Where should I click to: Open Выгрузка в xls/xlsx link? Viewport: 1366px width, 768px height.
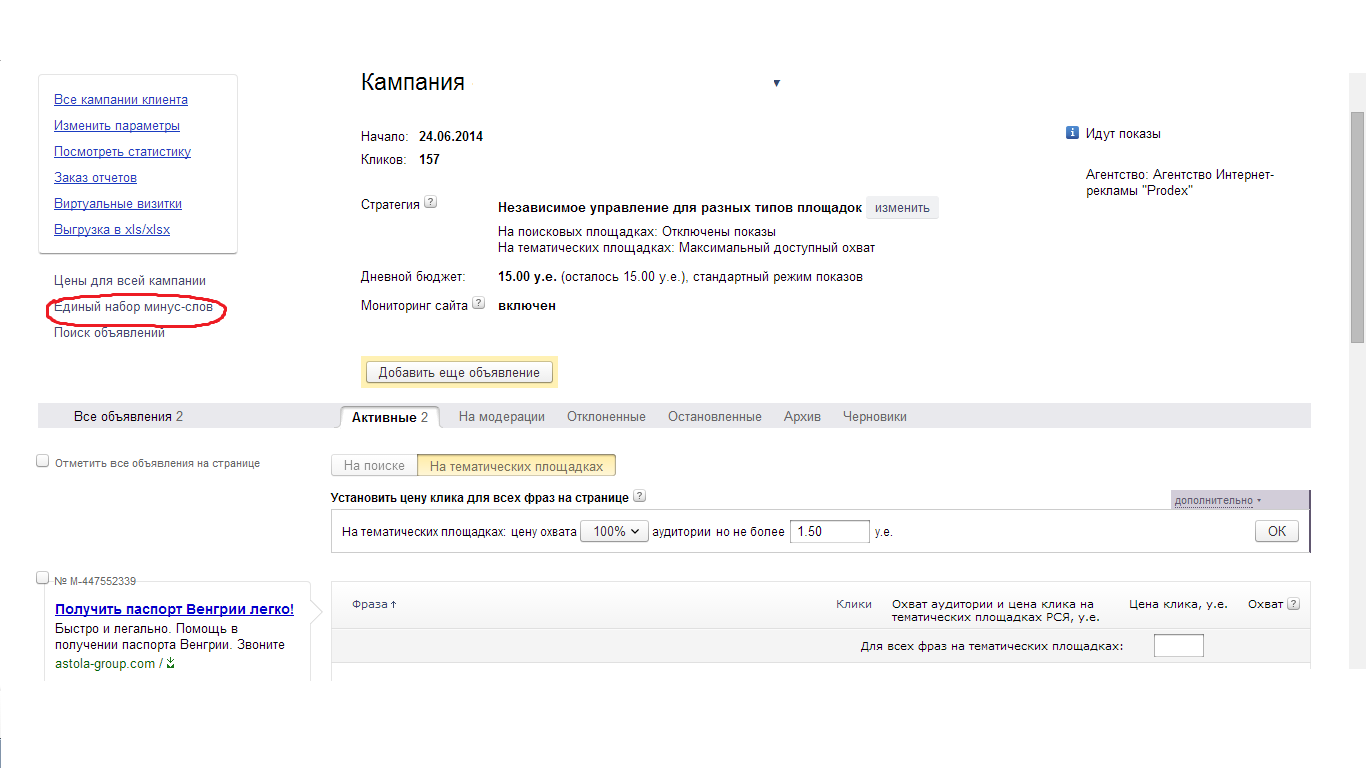112,230
